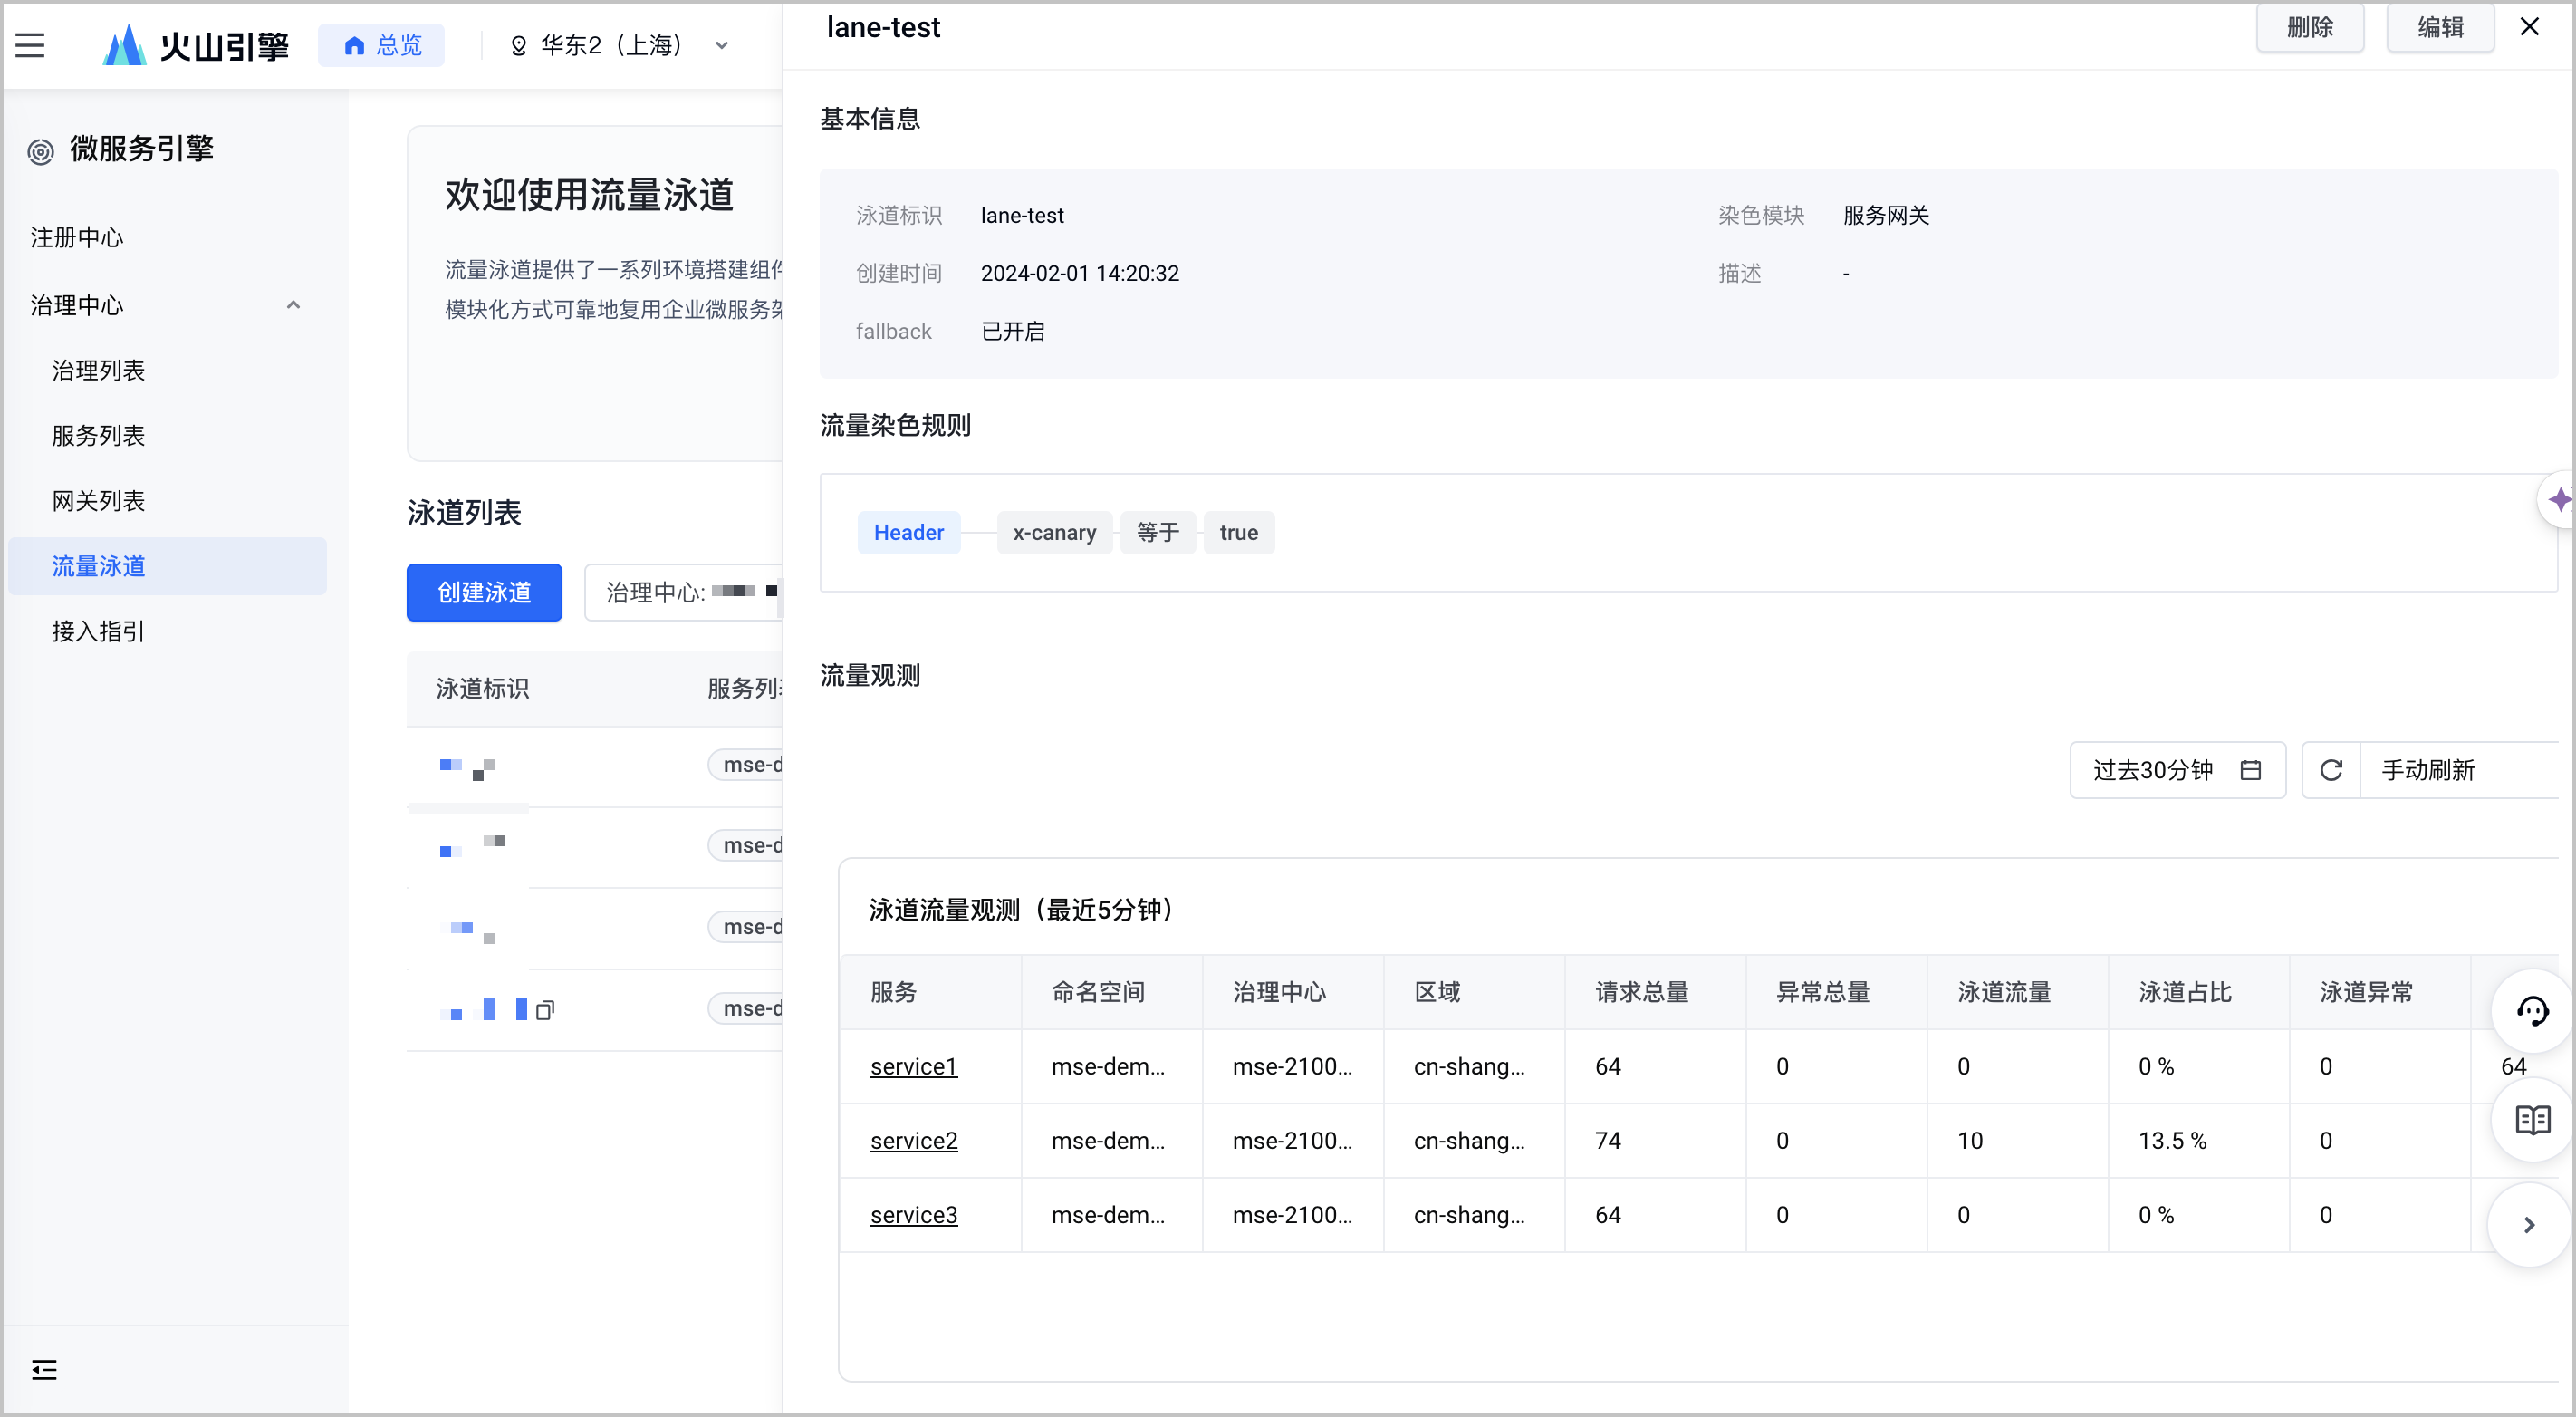The width and height of the screenshot is (2576, 1417).
Task: Expand the 华东2（上海）region dropdown
Action: [x=620, y=45]
